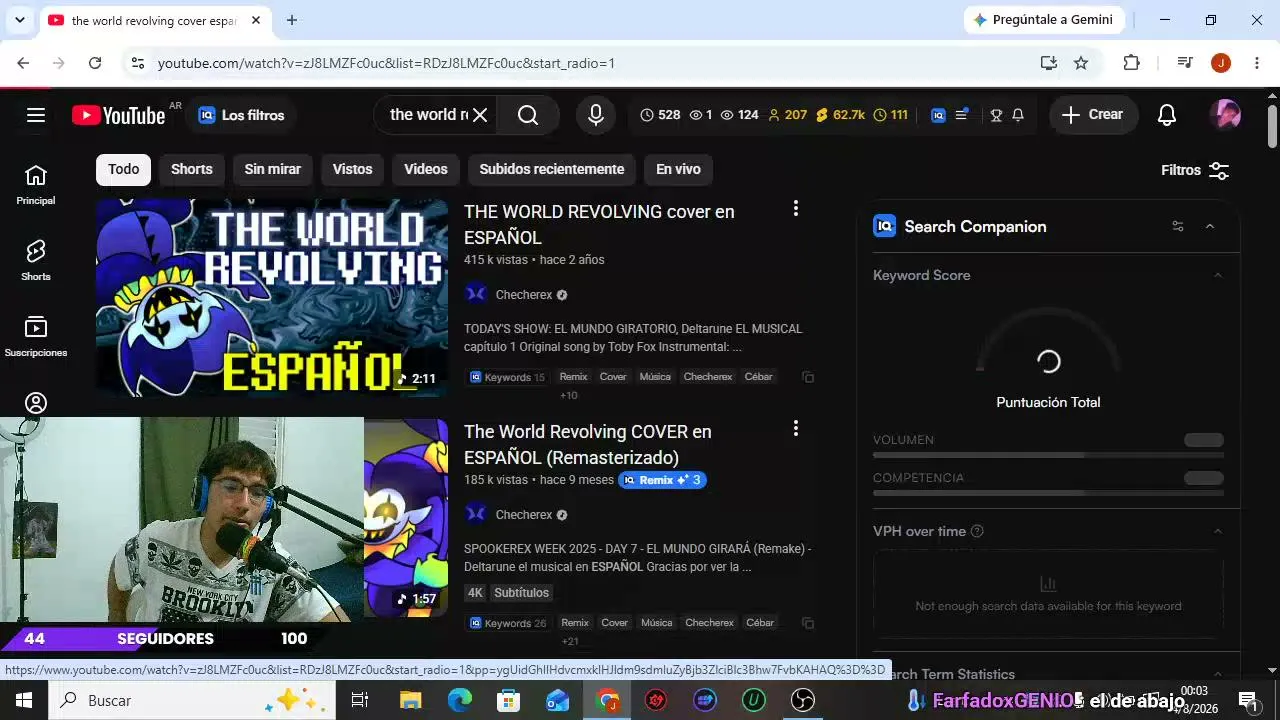This screenshot has width=1280, height=720.
Task: Go to the YouTube home logo
Action: click(119, 115)
